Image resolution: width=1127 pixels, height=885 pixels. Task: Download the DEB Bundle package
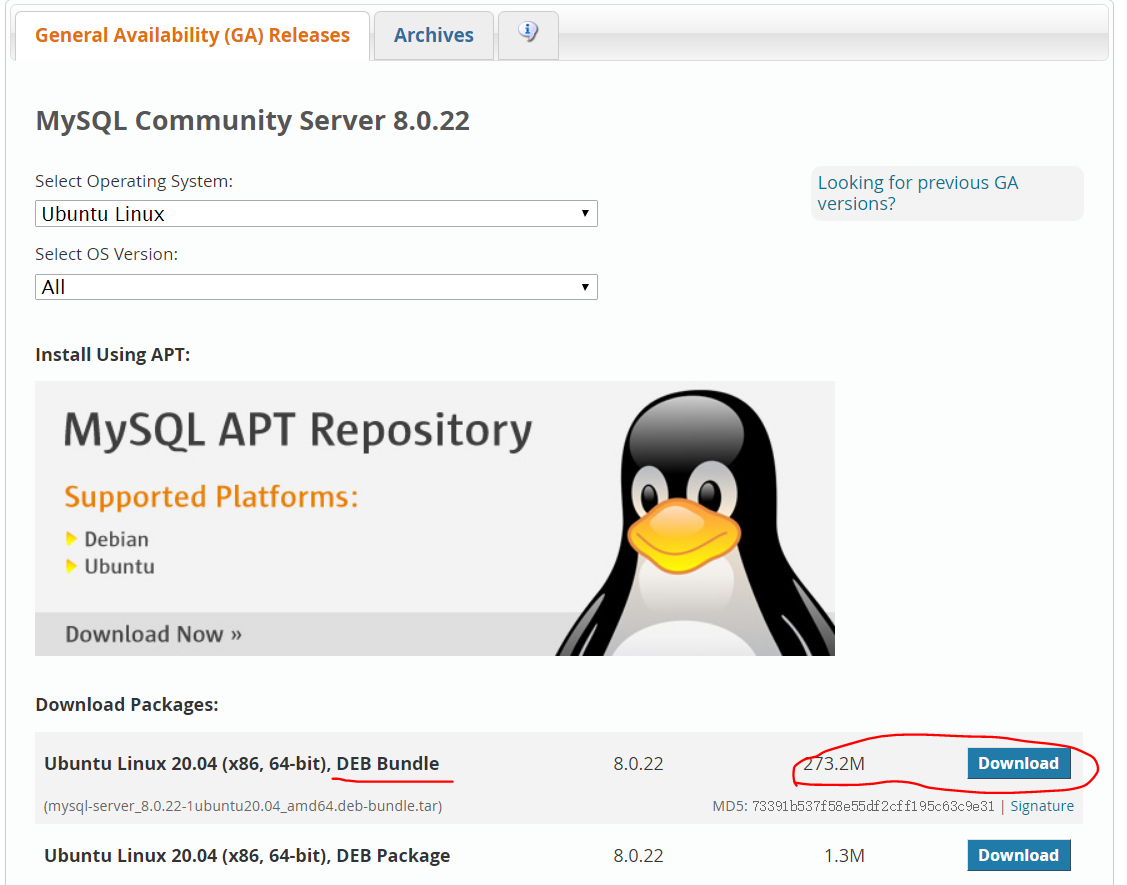(x=1018, y=762)
